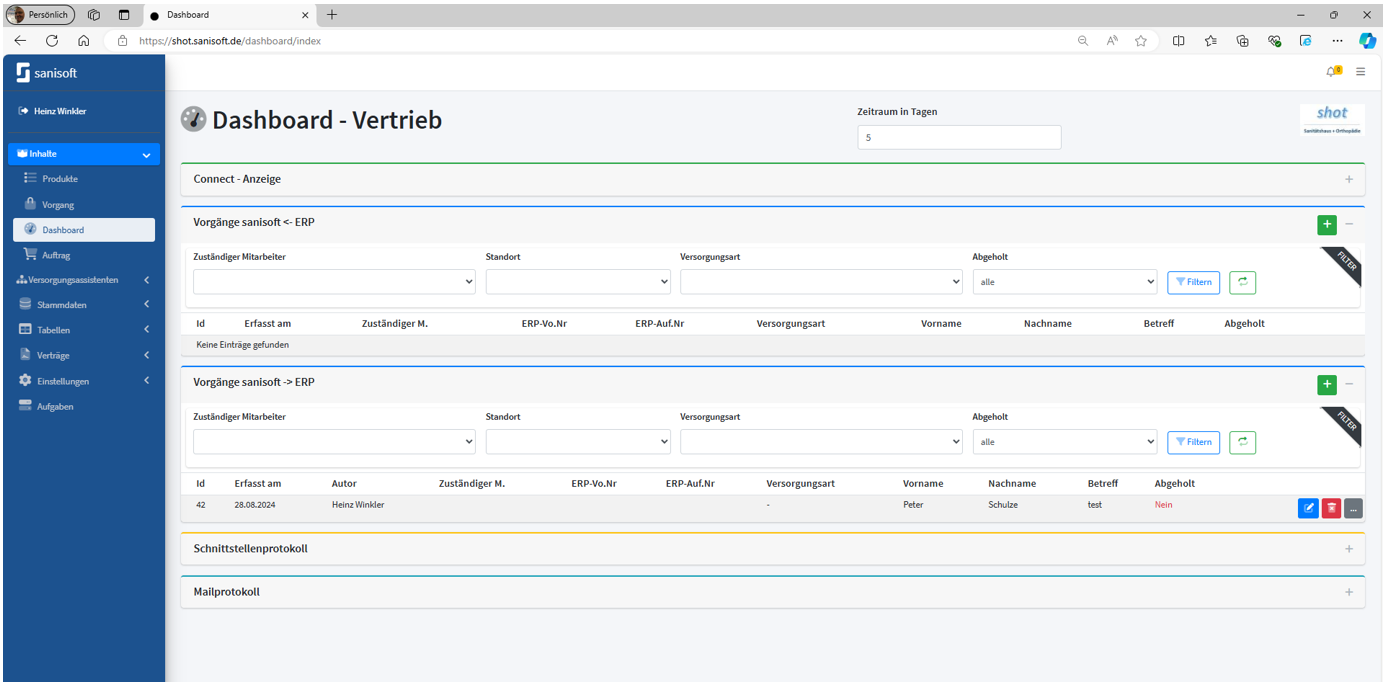Expand the Schnittstellenprotokoll panel

tap(1348, 549)
